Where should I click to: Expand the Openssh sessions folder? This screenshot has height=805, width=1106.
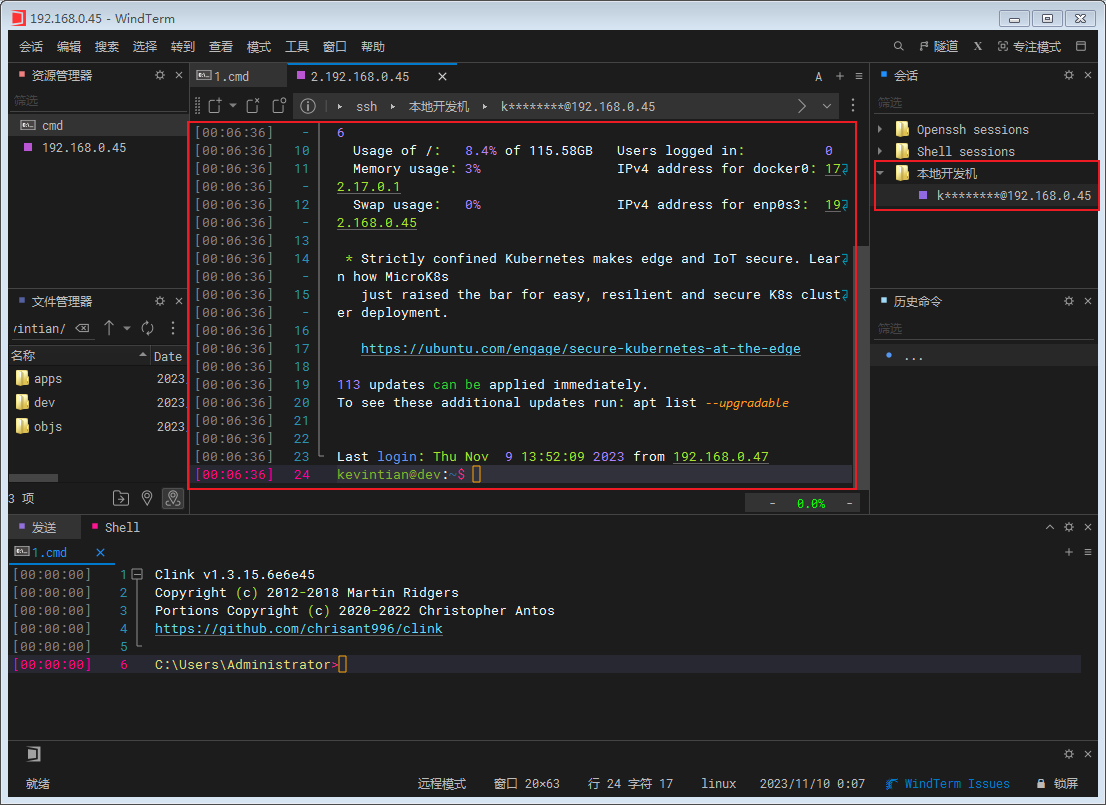click(x=880, y=130)
